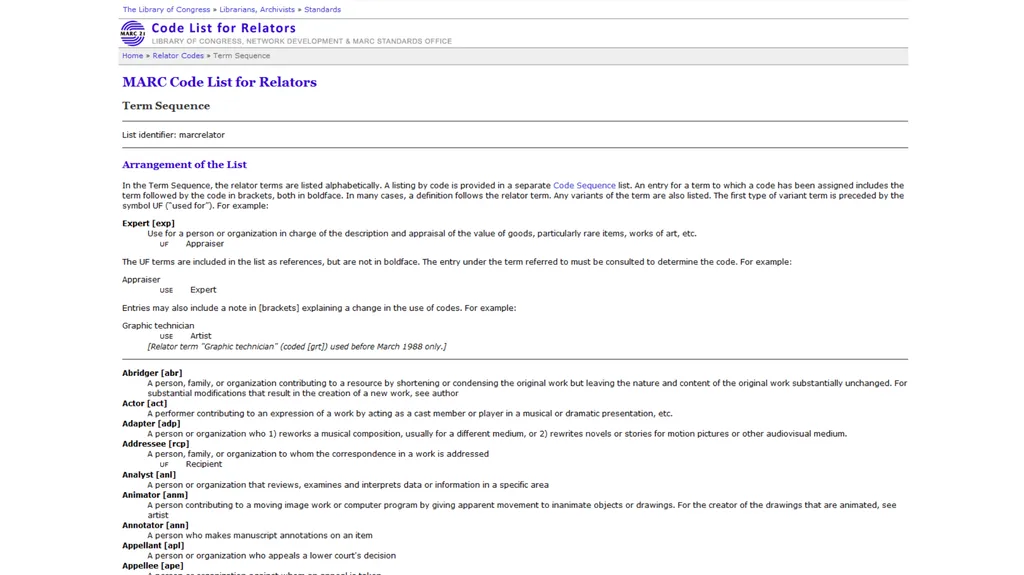Viewport: 1024px width, 575px height.
Task: Click the Graphic technician example term
Action: tap(158, 326)
